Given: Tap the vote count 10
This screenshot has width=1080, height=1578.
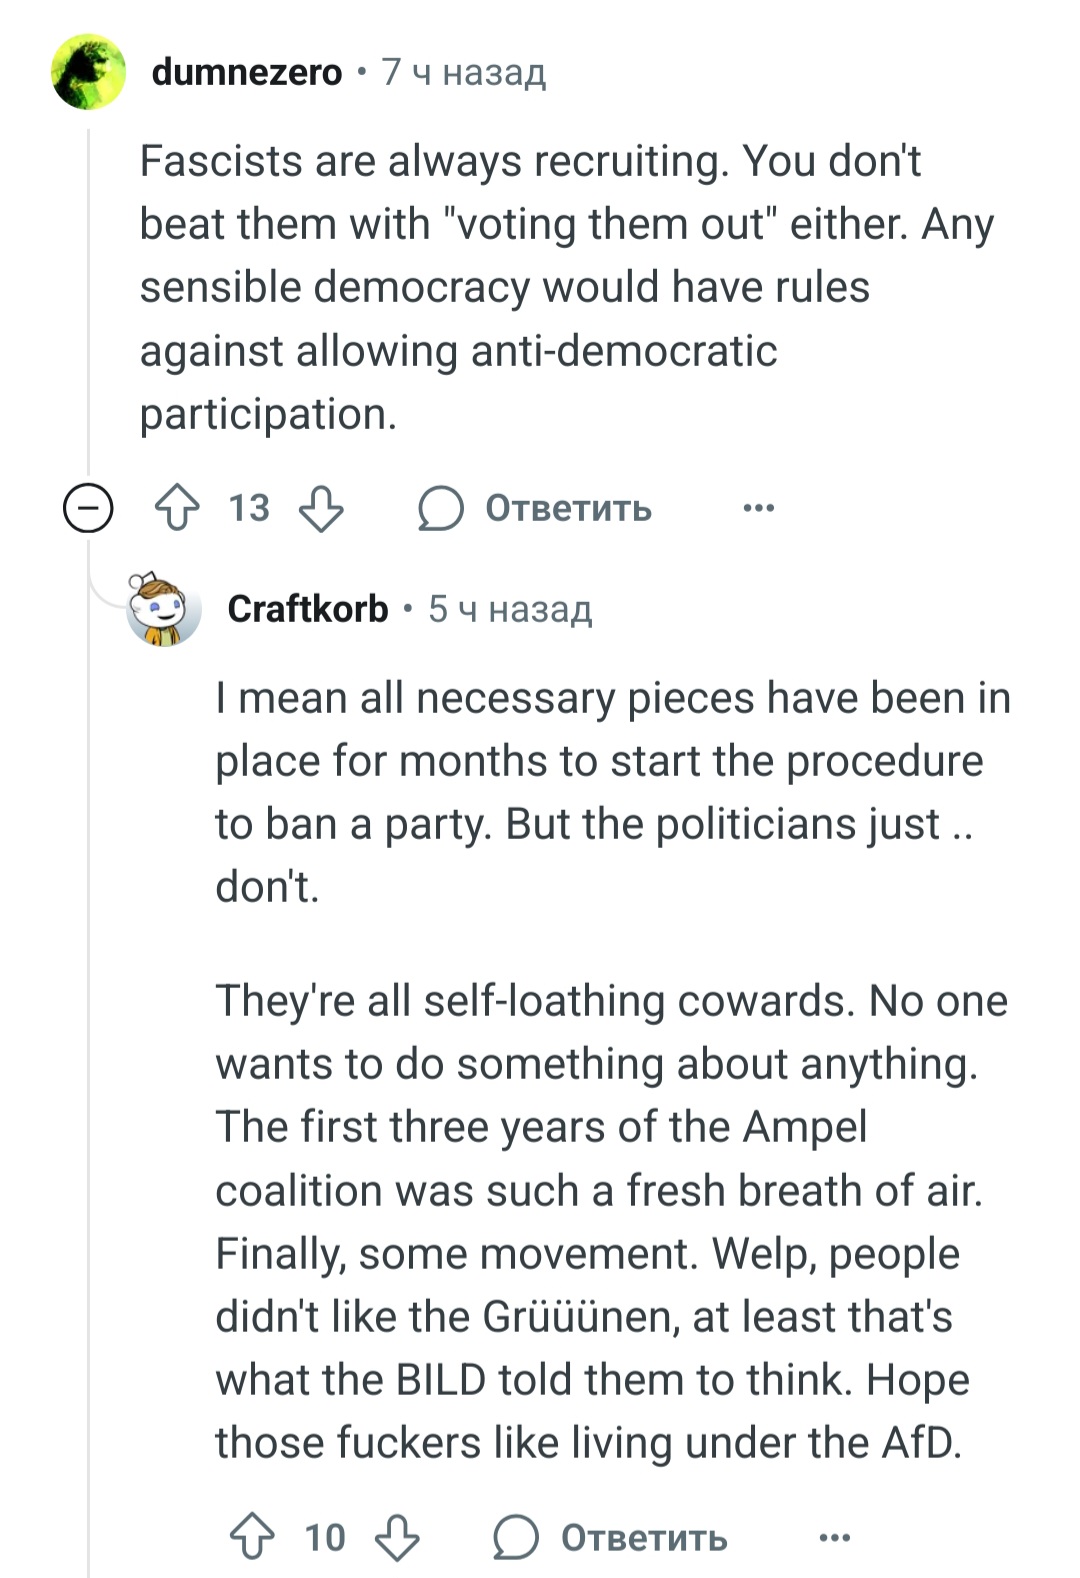Looking at the screenshot, I should click(325, 1537).
